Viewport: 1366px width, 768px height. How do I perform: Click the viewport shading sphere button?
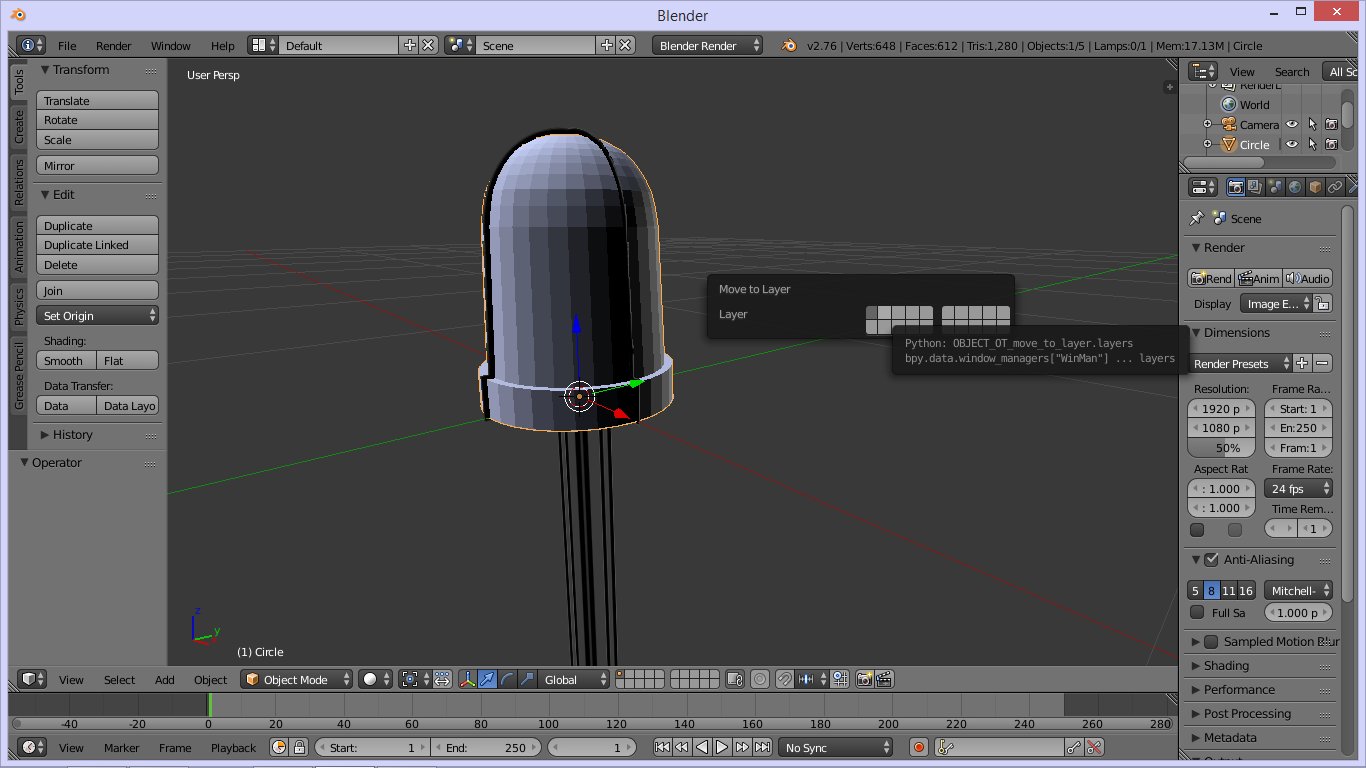tap(376, 679)
